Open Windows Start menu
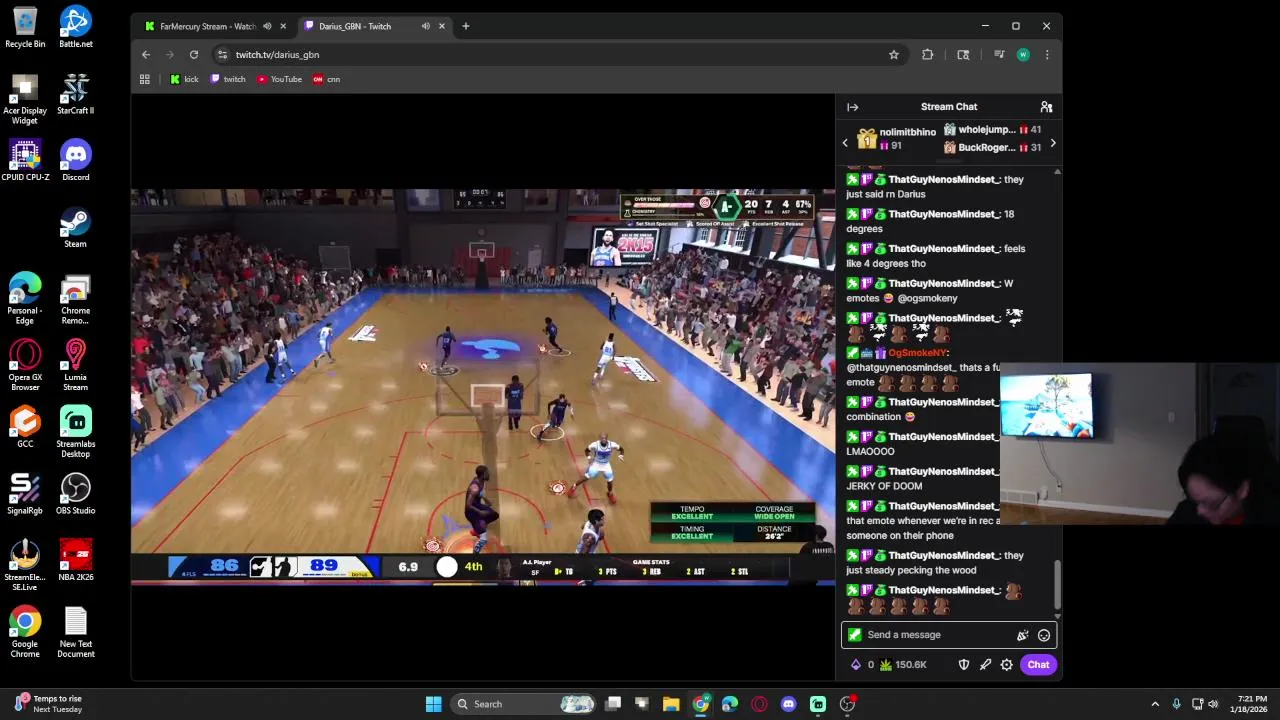This screenshot has width=1280, height=720. pyautogui.click(x=433, y=704)
